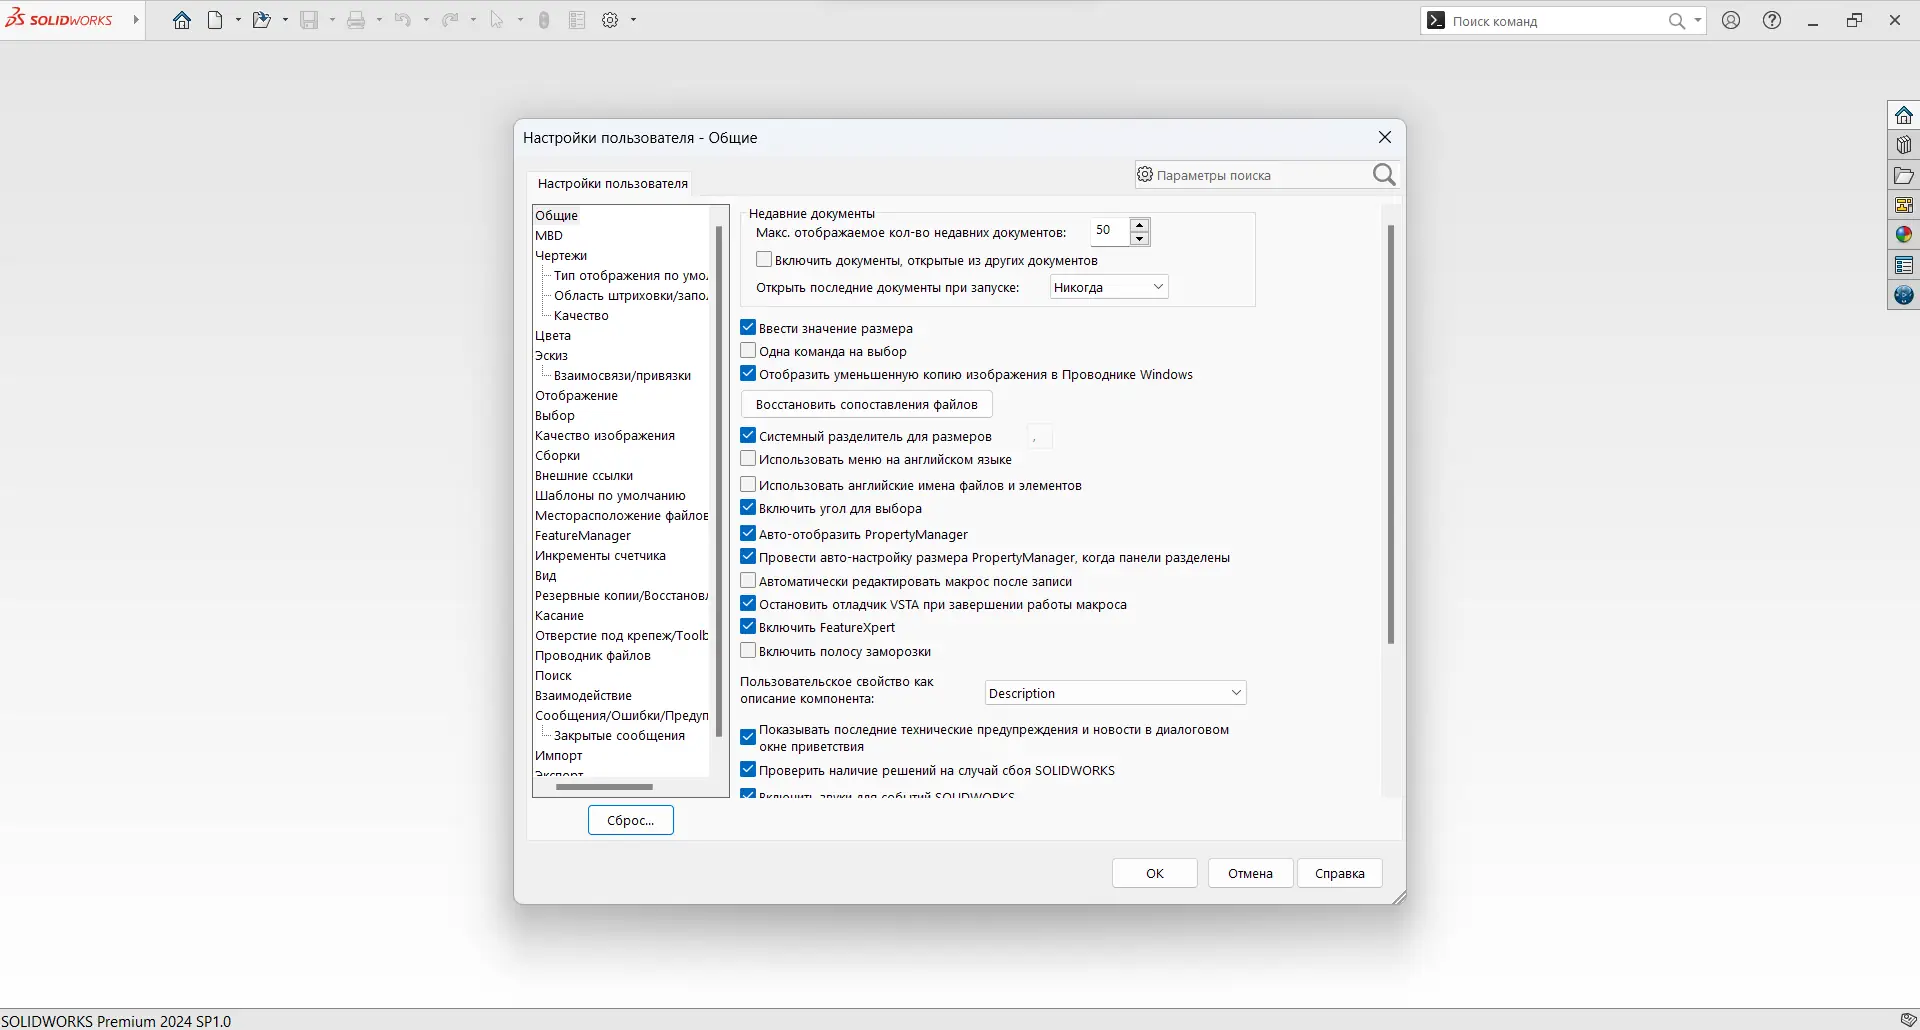
Task: Uncheck 'Авто-отобразить PropertyManager'
Action: 748,534
